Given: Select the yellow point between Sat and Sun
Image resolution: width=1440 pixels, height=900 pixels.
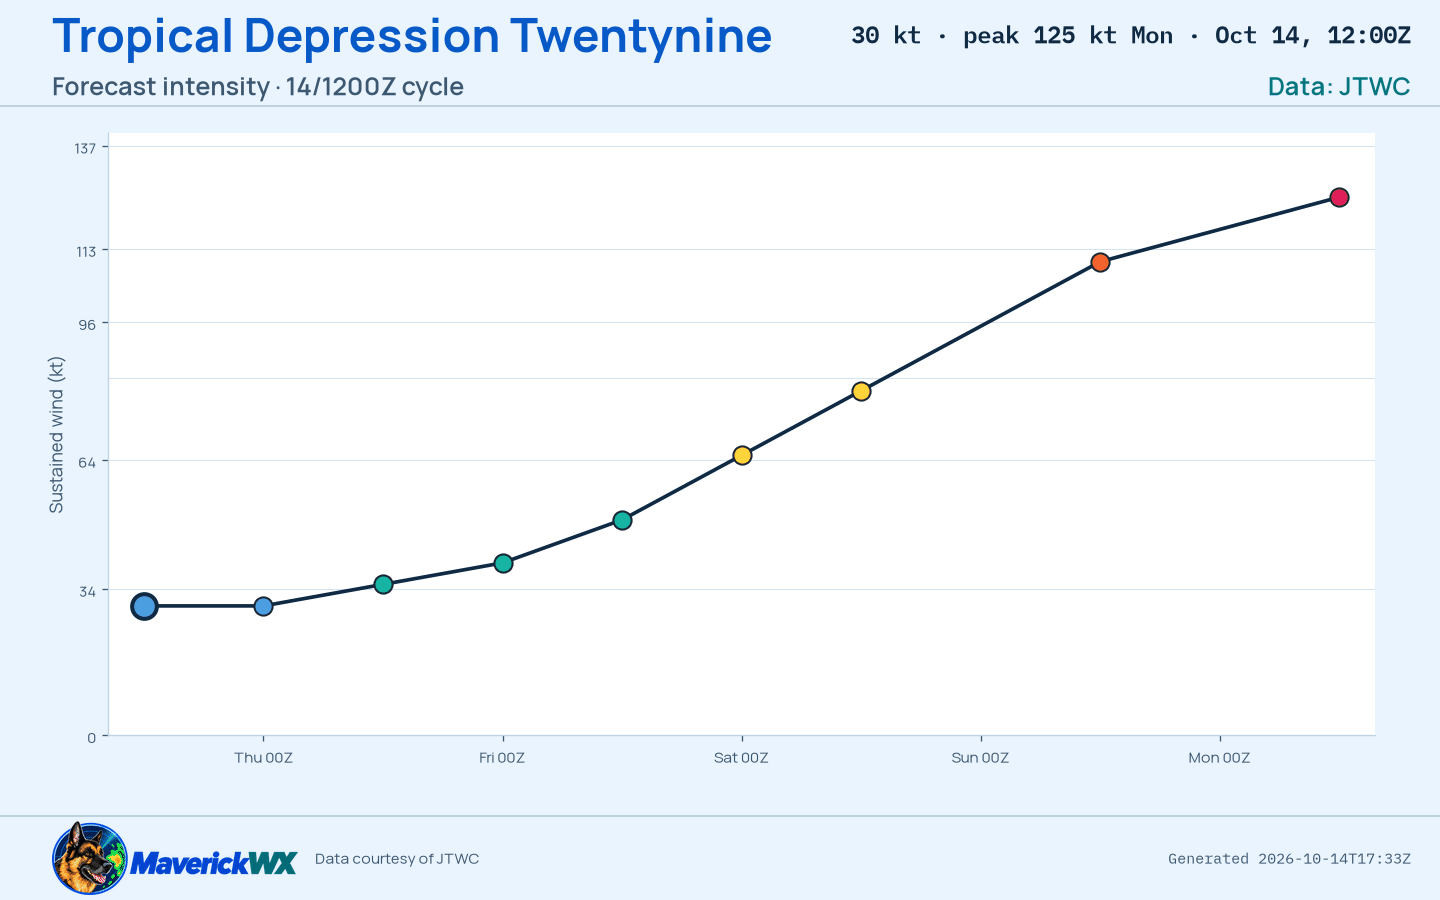Looking at the screenshot, I should click(861, 391).
